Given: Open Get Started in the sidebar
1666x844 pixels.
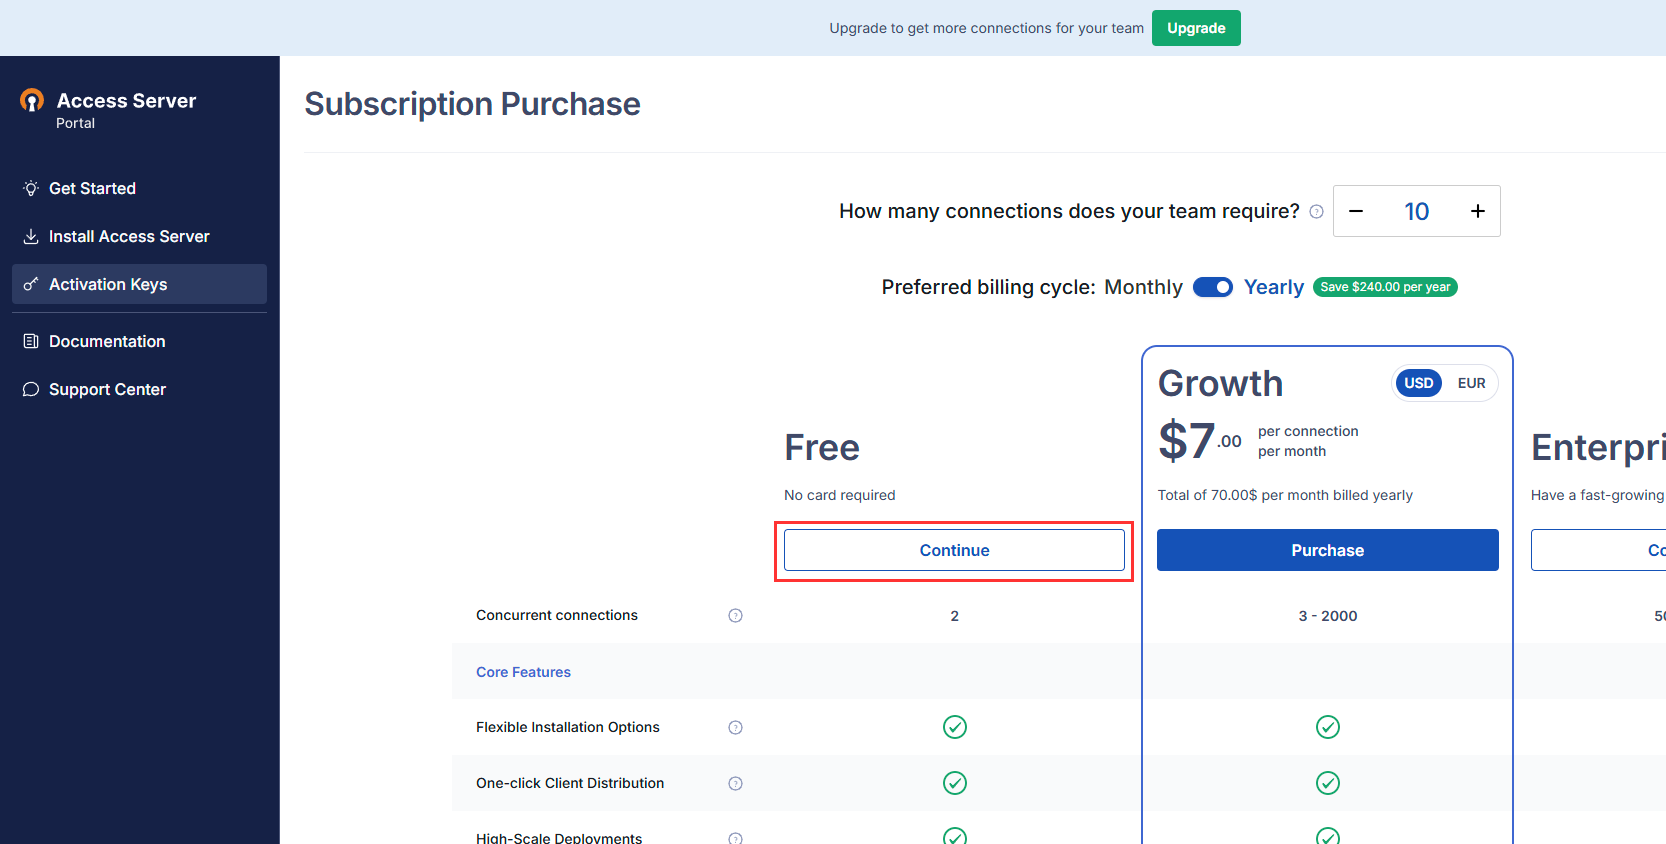Looking at the screenshot, I should [x=139, y=188].
